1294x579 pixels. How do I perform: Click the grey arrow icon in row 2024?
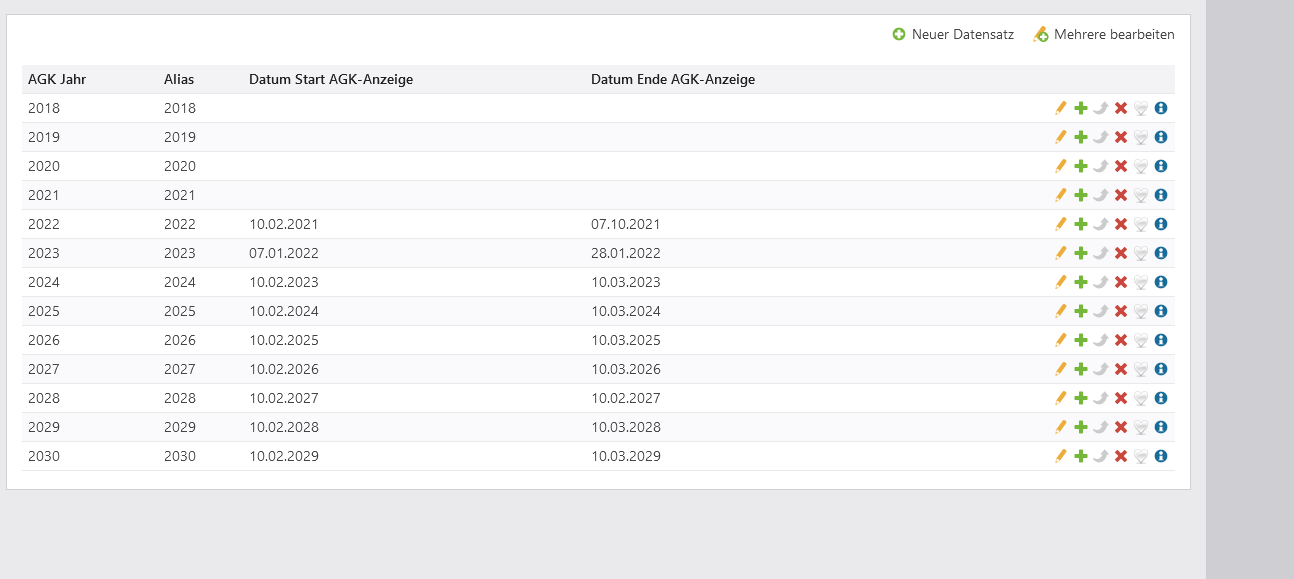[x=1101, y=282]
